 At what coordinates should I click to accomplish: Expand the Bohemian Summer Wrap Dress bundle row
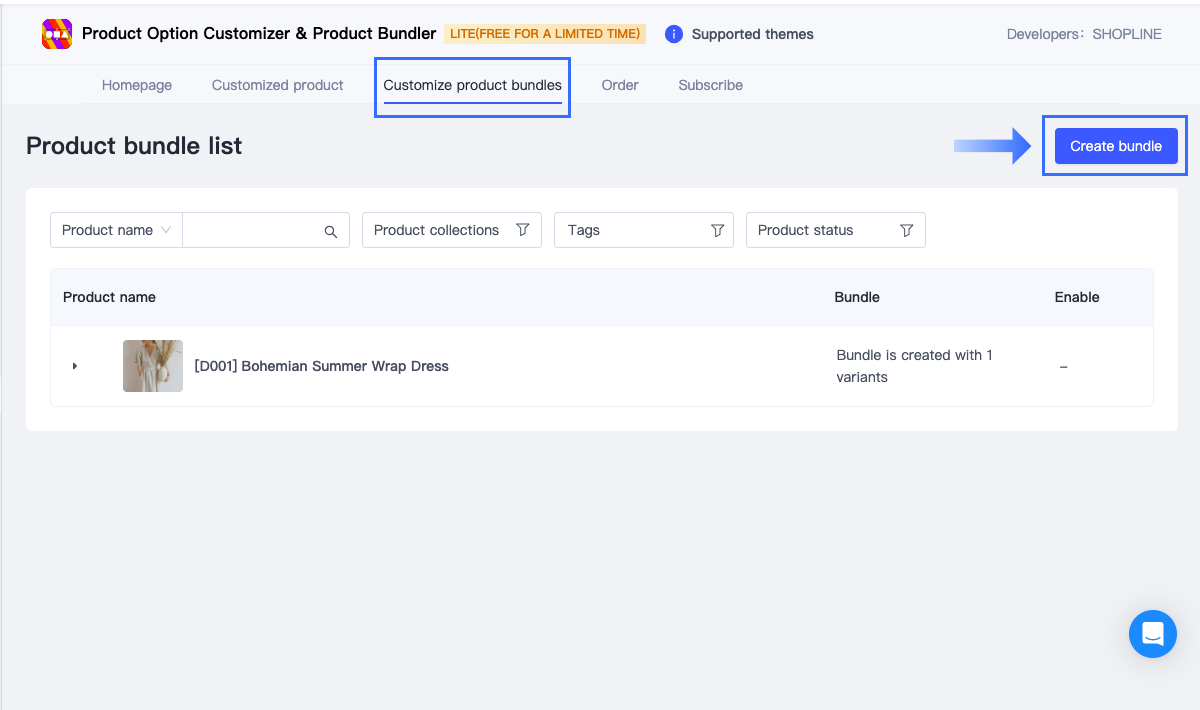pos(74,366)
